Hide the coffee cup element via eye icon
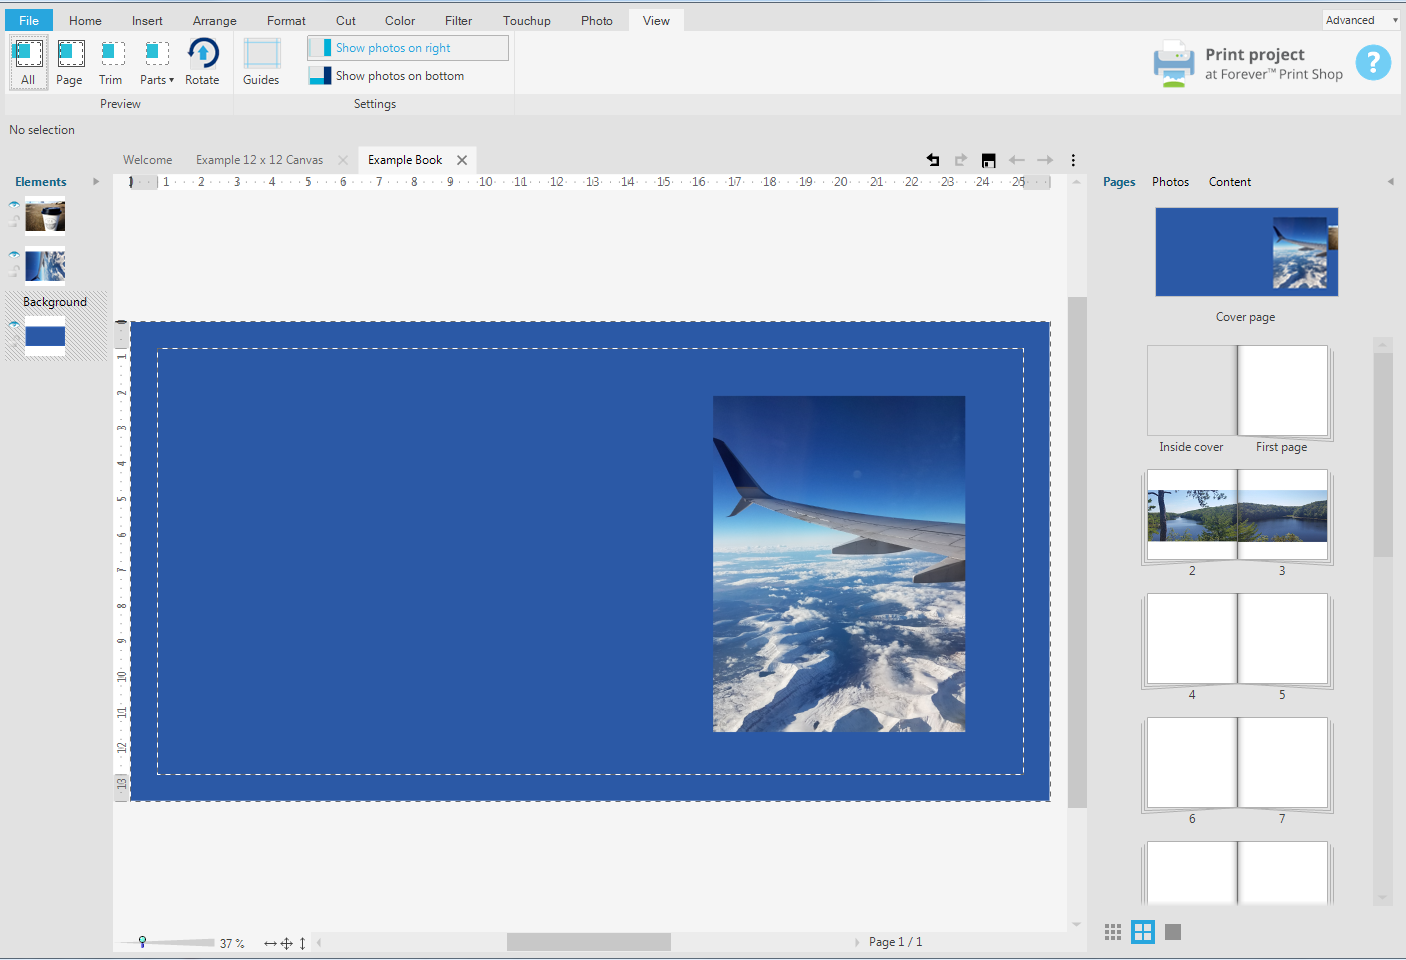 [x=14, y=204]
